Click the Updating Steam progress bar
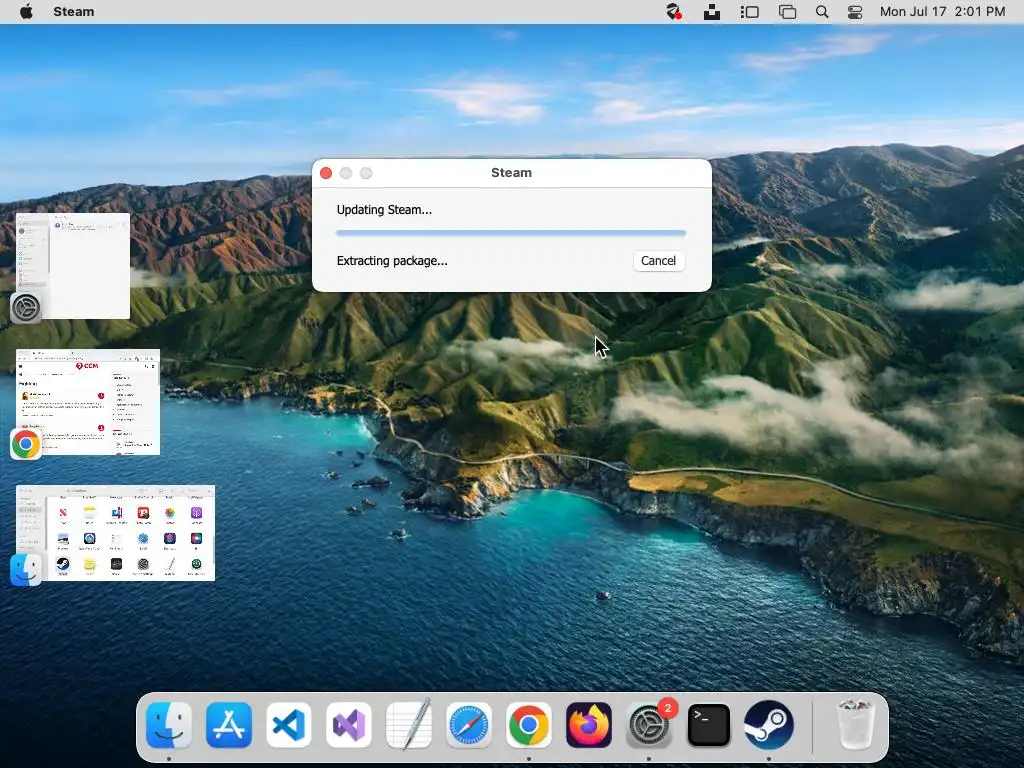 pos(511,232)
